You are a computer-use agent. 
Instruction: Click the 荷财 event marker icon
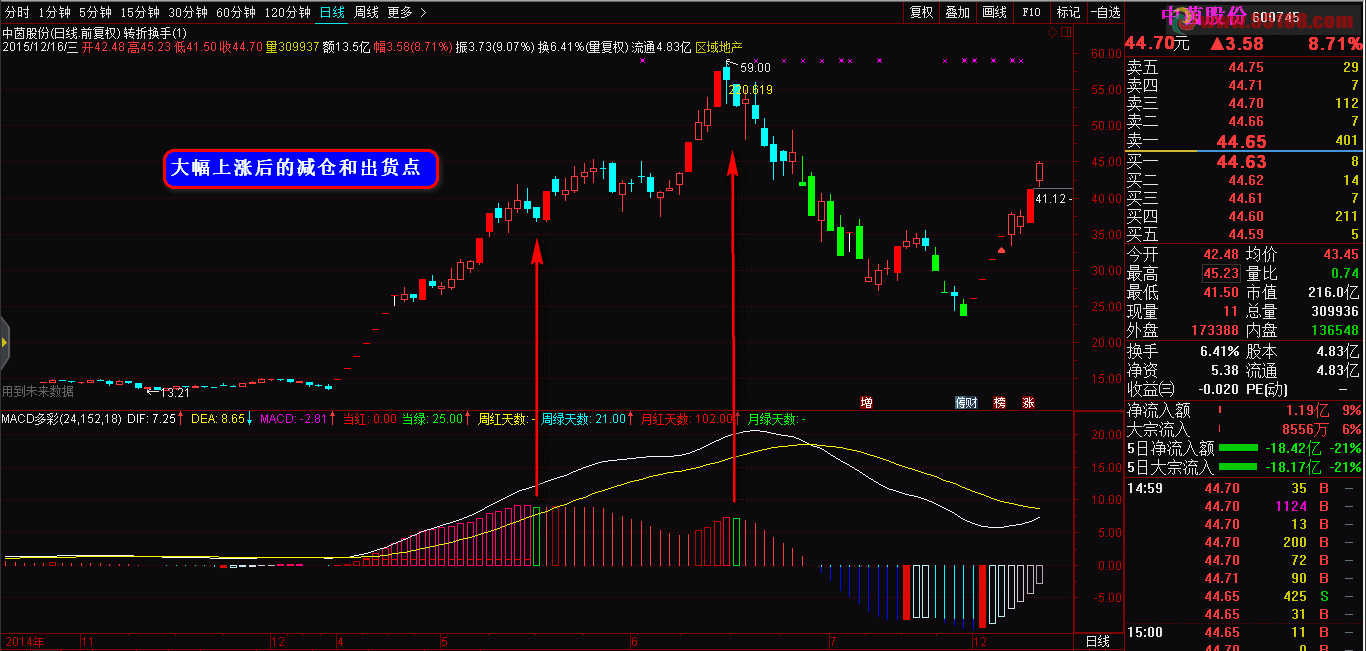[966, 402]
